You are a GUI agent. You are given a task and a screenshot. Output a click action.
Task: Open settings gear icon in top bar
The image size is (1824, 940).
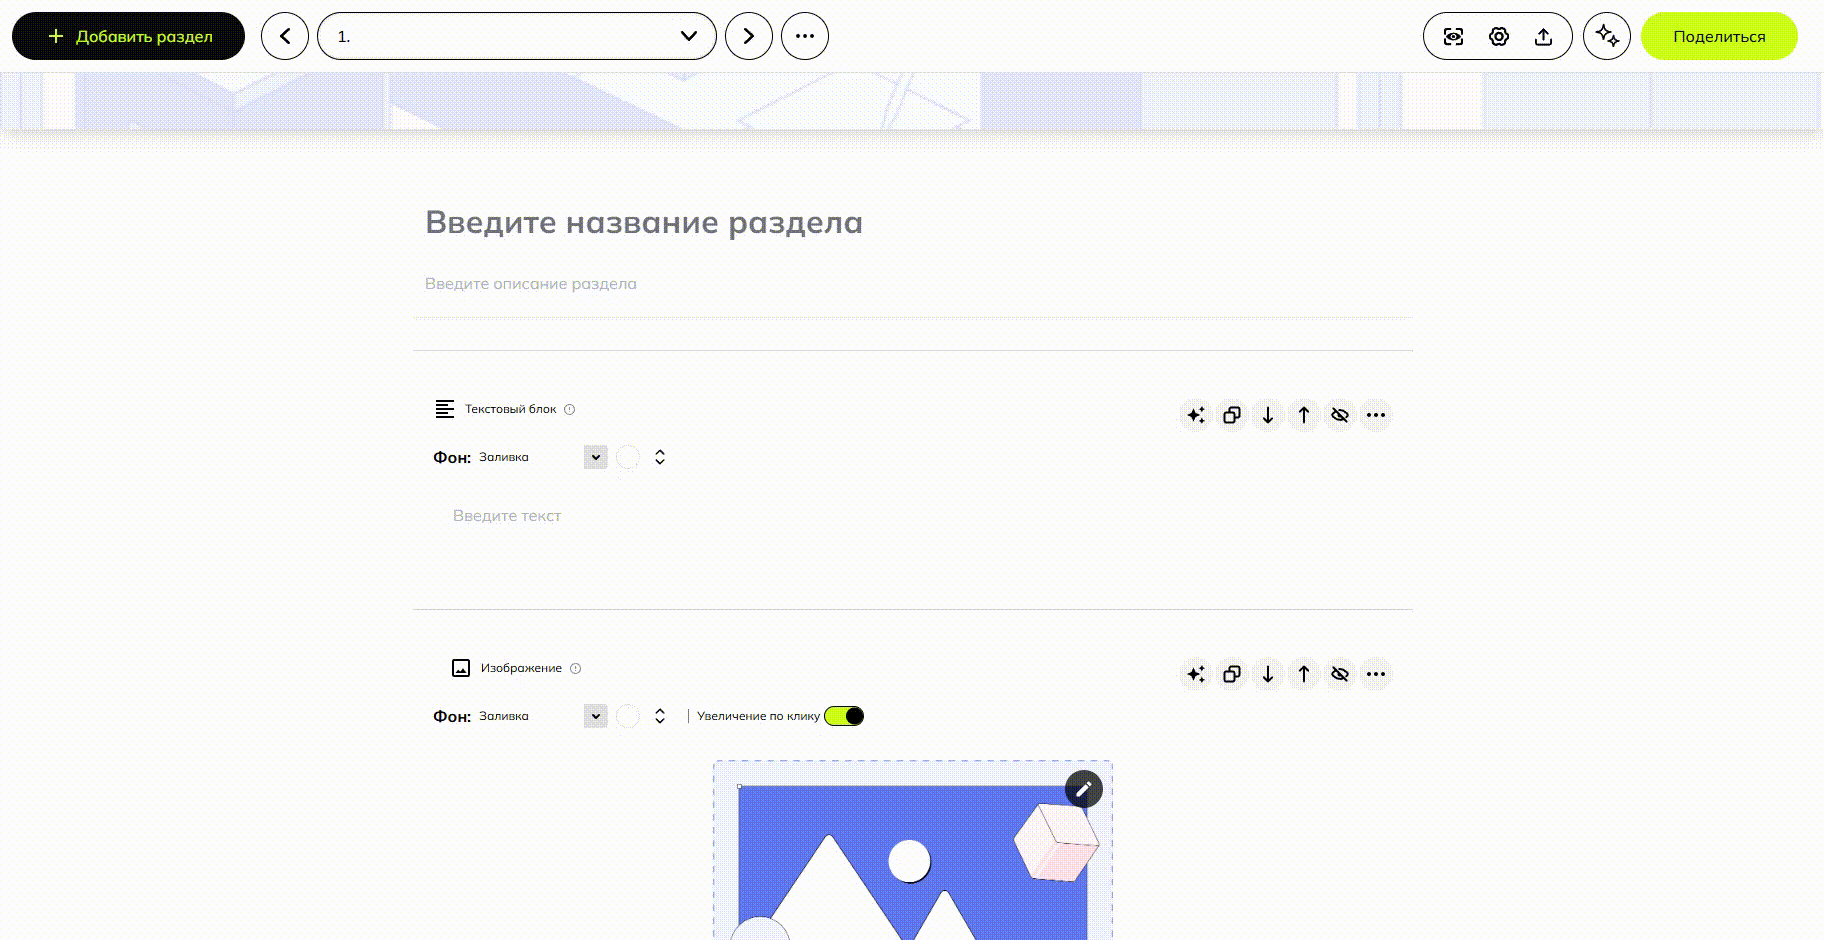point(1499,37)
